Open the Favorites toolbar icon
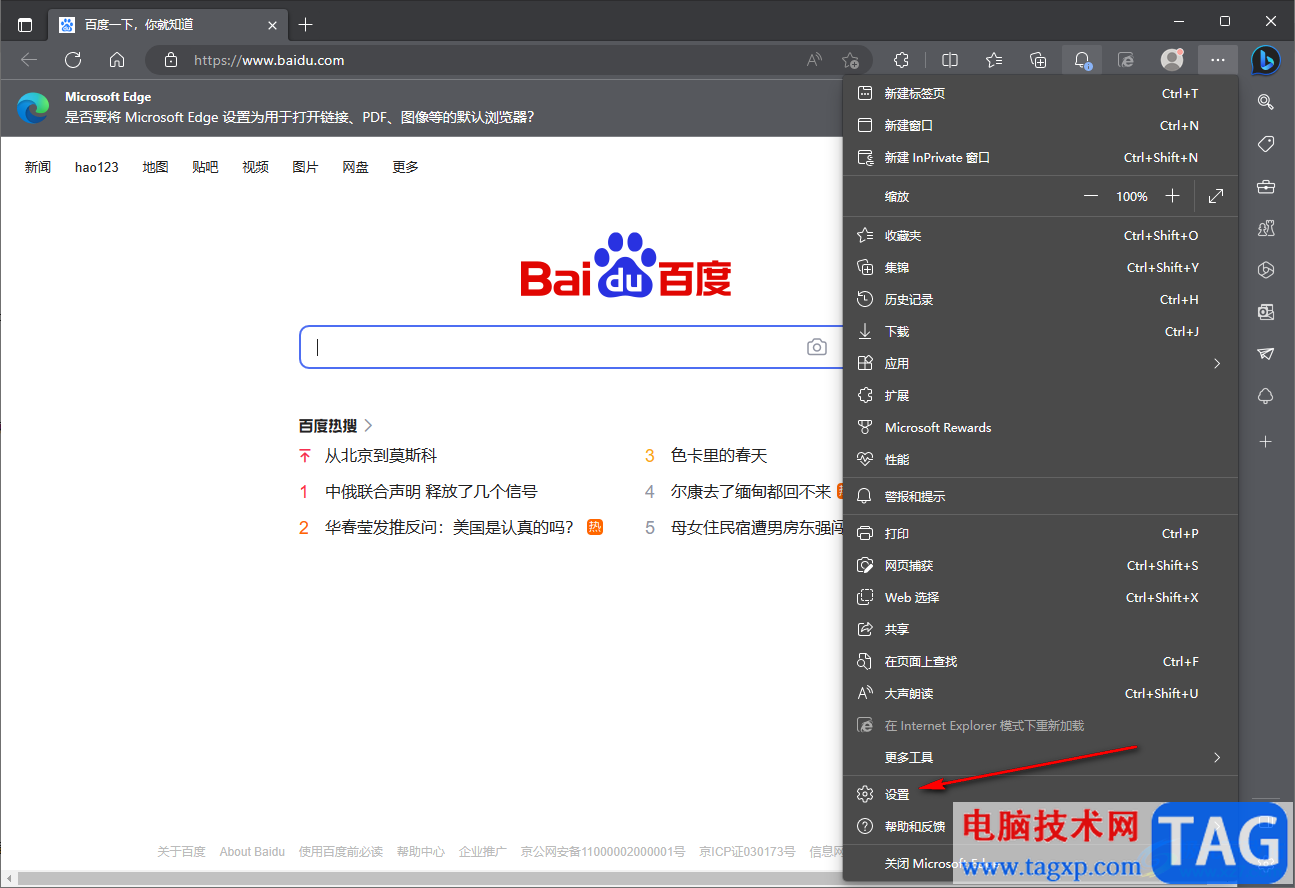Viewport: 1295px width, 888px height. tap(994, 60)
